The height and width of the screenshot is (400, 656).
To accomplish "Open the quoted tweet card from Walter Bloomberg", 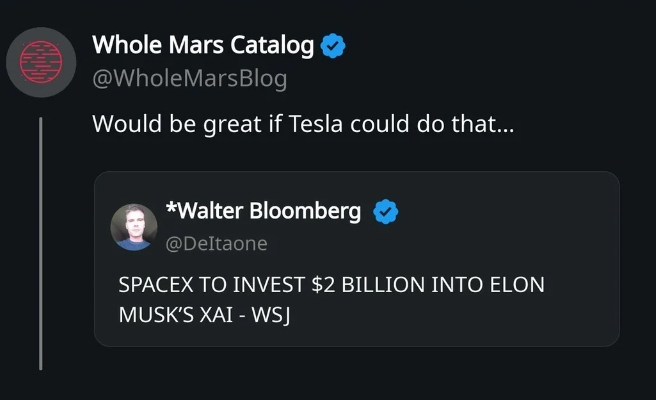I will click(x=357, y=259).
